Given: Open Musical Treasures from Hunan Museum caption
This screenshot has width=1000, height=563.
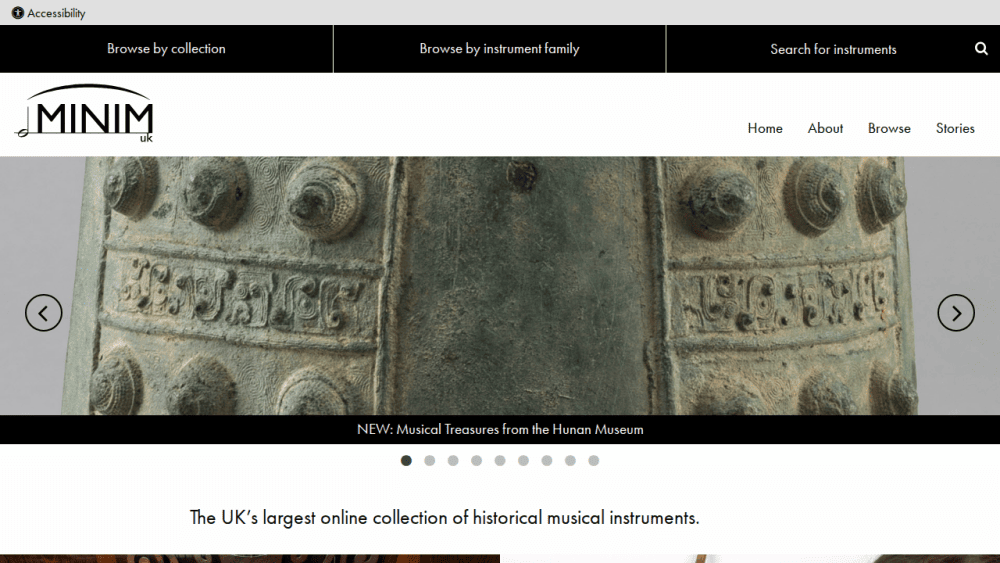Looking at the screenshot, I should tap(500, 429).
